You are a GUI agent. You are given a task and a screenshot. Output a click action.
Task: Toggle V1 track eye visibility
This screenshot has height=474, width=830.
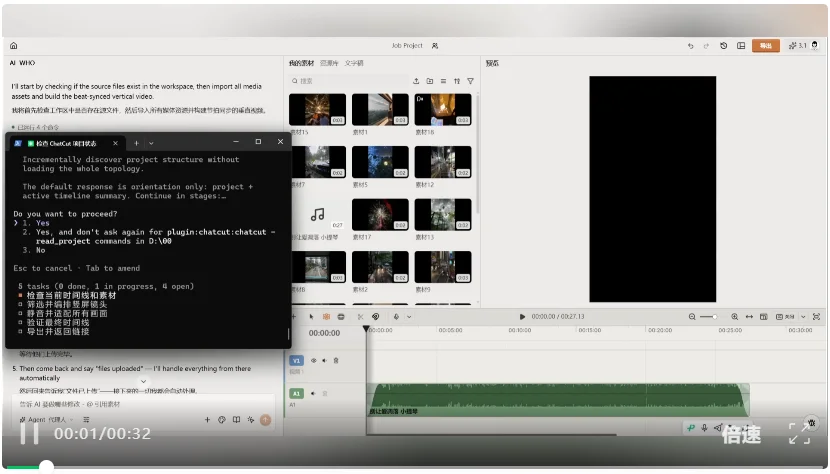coord(313,361)
